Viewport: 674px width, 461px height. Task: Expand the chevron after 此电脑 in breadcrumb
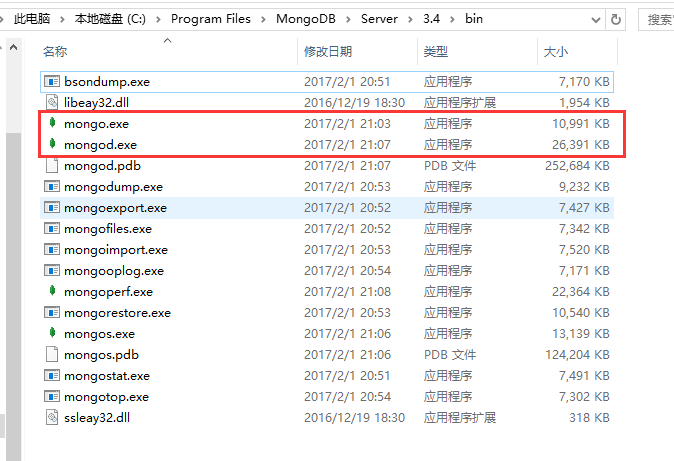click(62, 19)
